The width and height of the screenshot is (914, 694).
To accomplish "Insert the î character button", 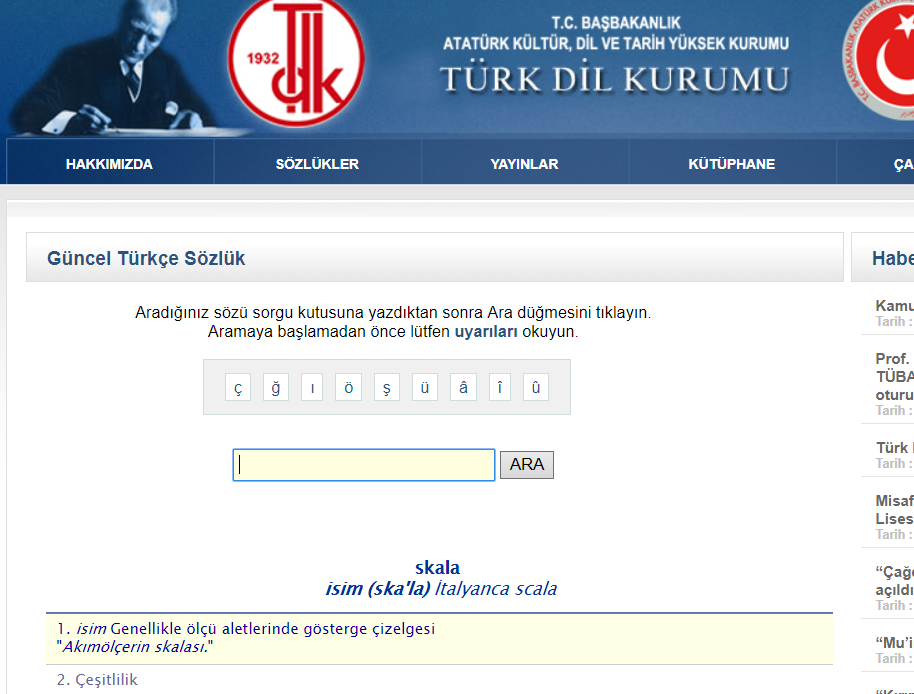I will [x=500, y=387].
